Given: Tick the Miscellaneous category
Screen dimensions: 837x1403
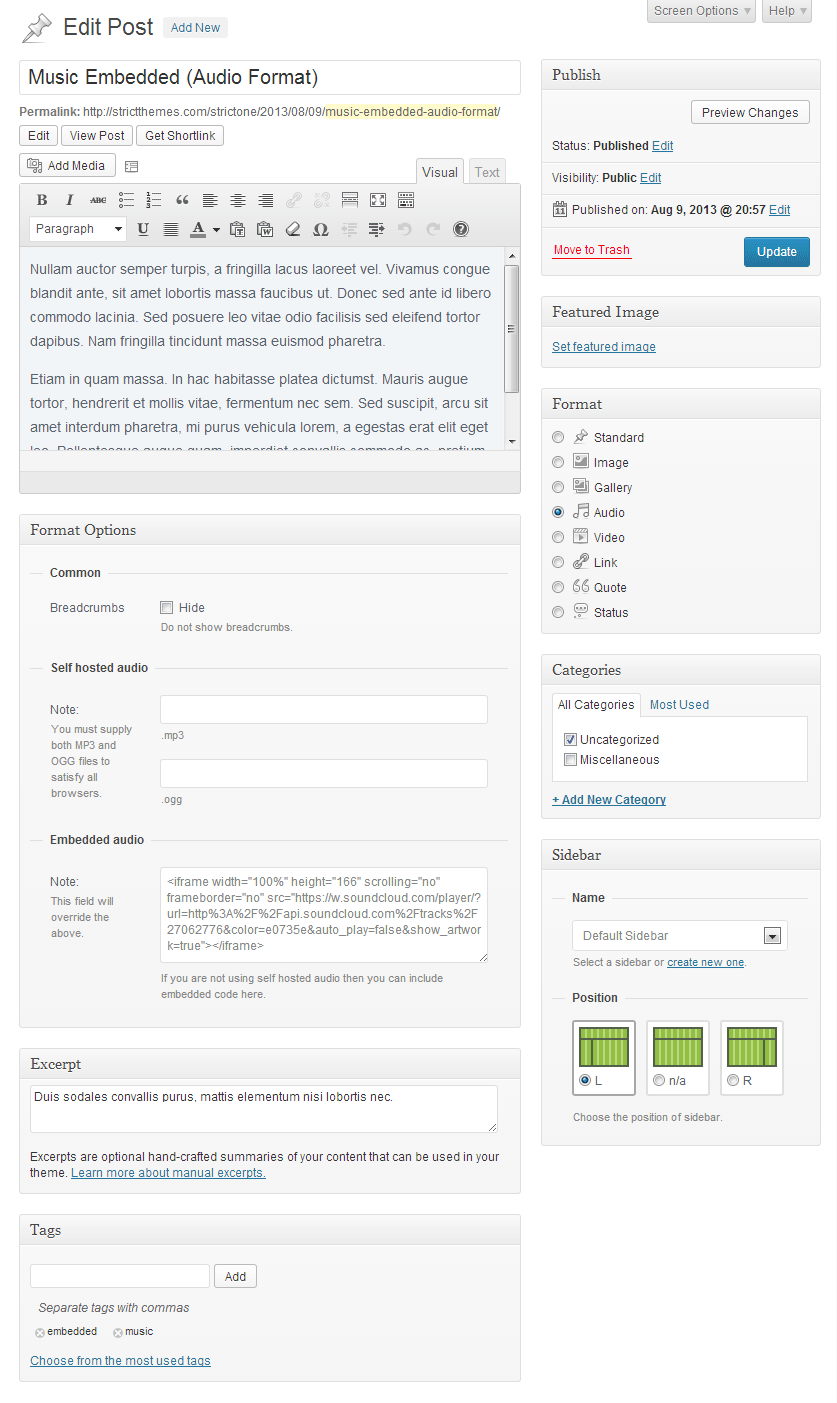Looking at the screenshot, I should pyautogui.click(x=570, y=760).
